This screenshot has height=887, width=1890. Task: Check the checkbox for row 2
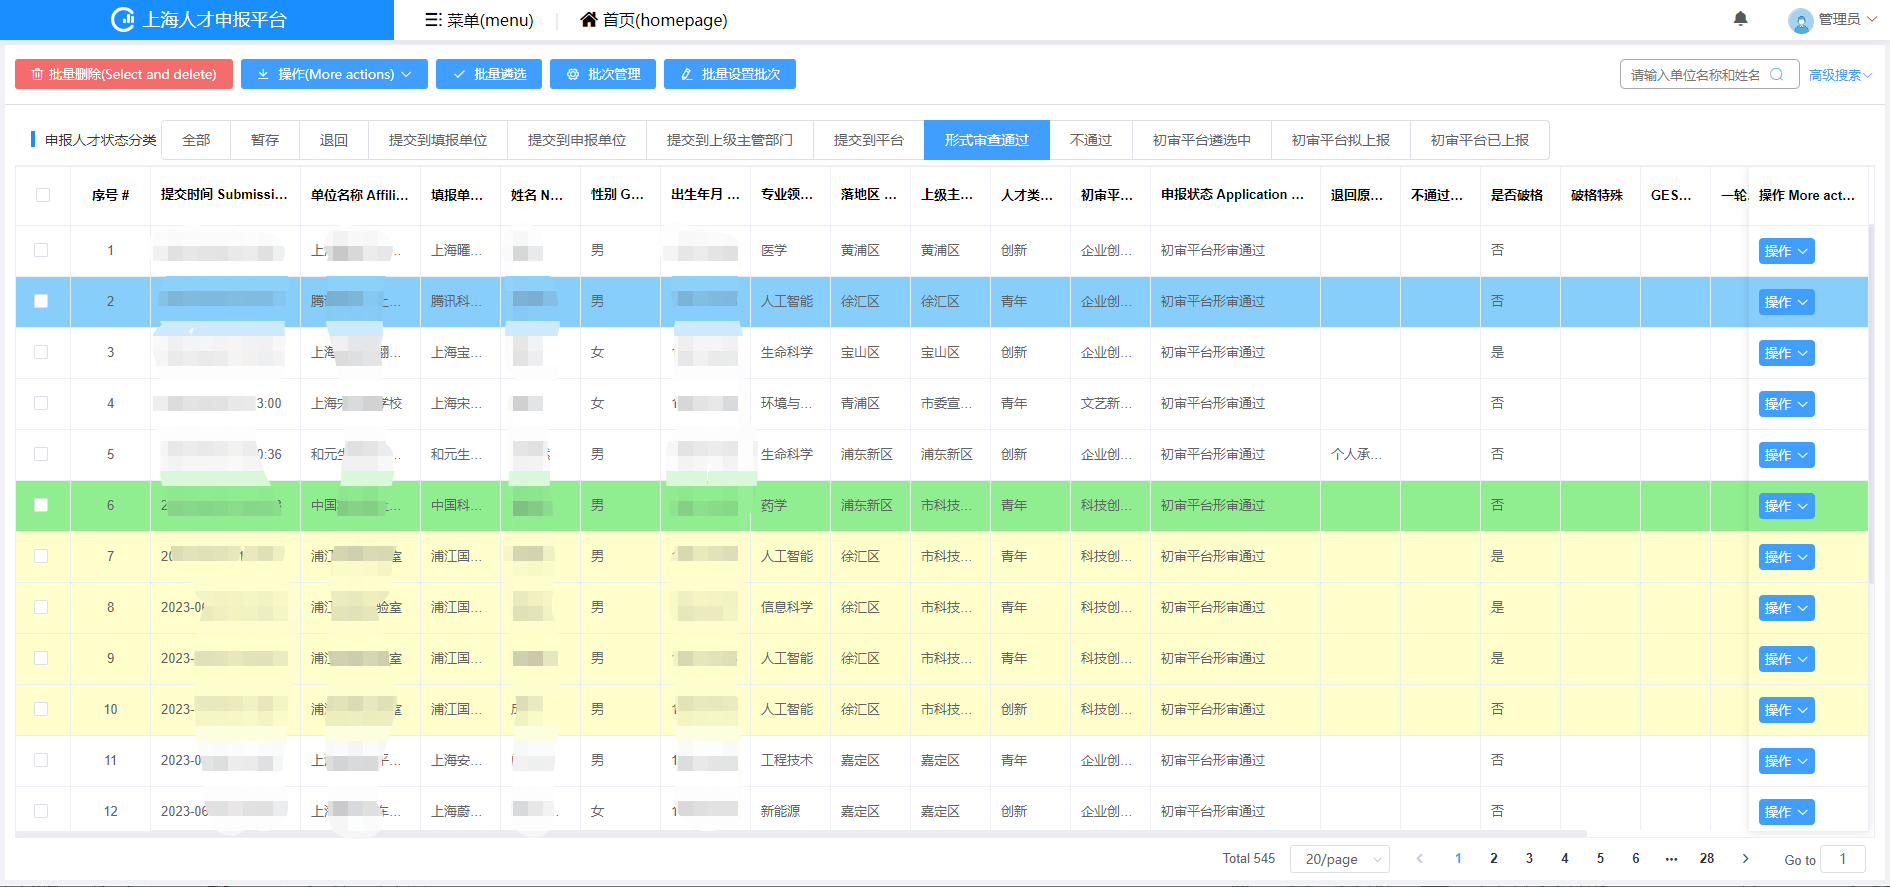coord(41,301)
